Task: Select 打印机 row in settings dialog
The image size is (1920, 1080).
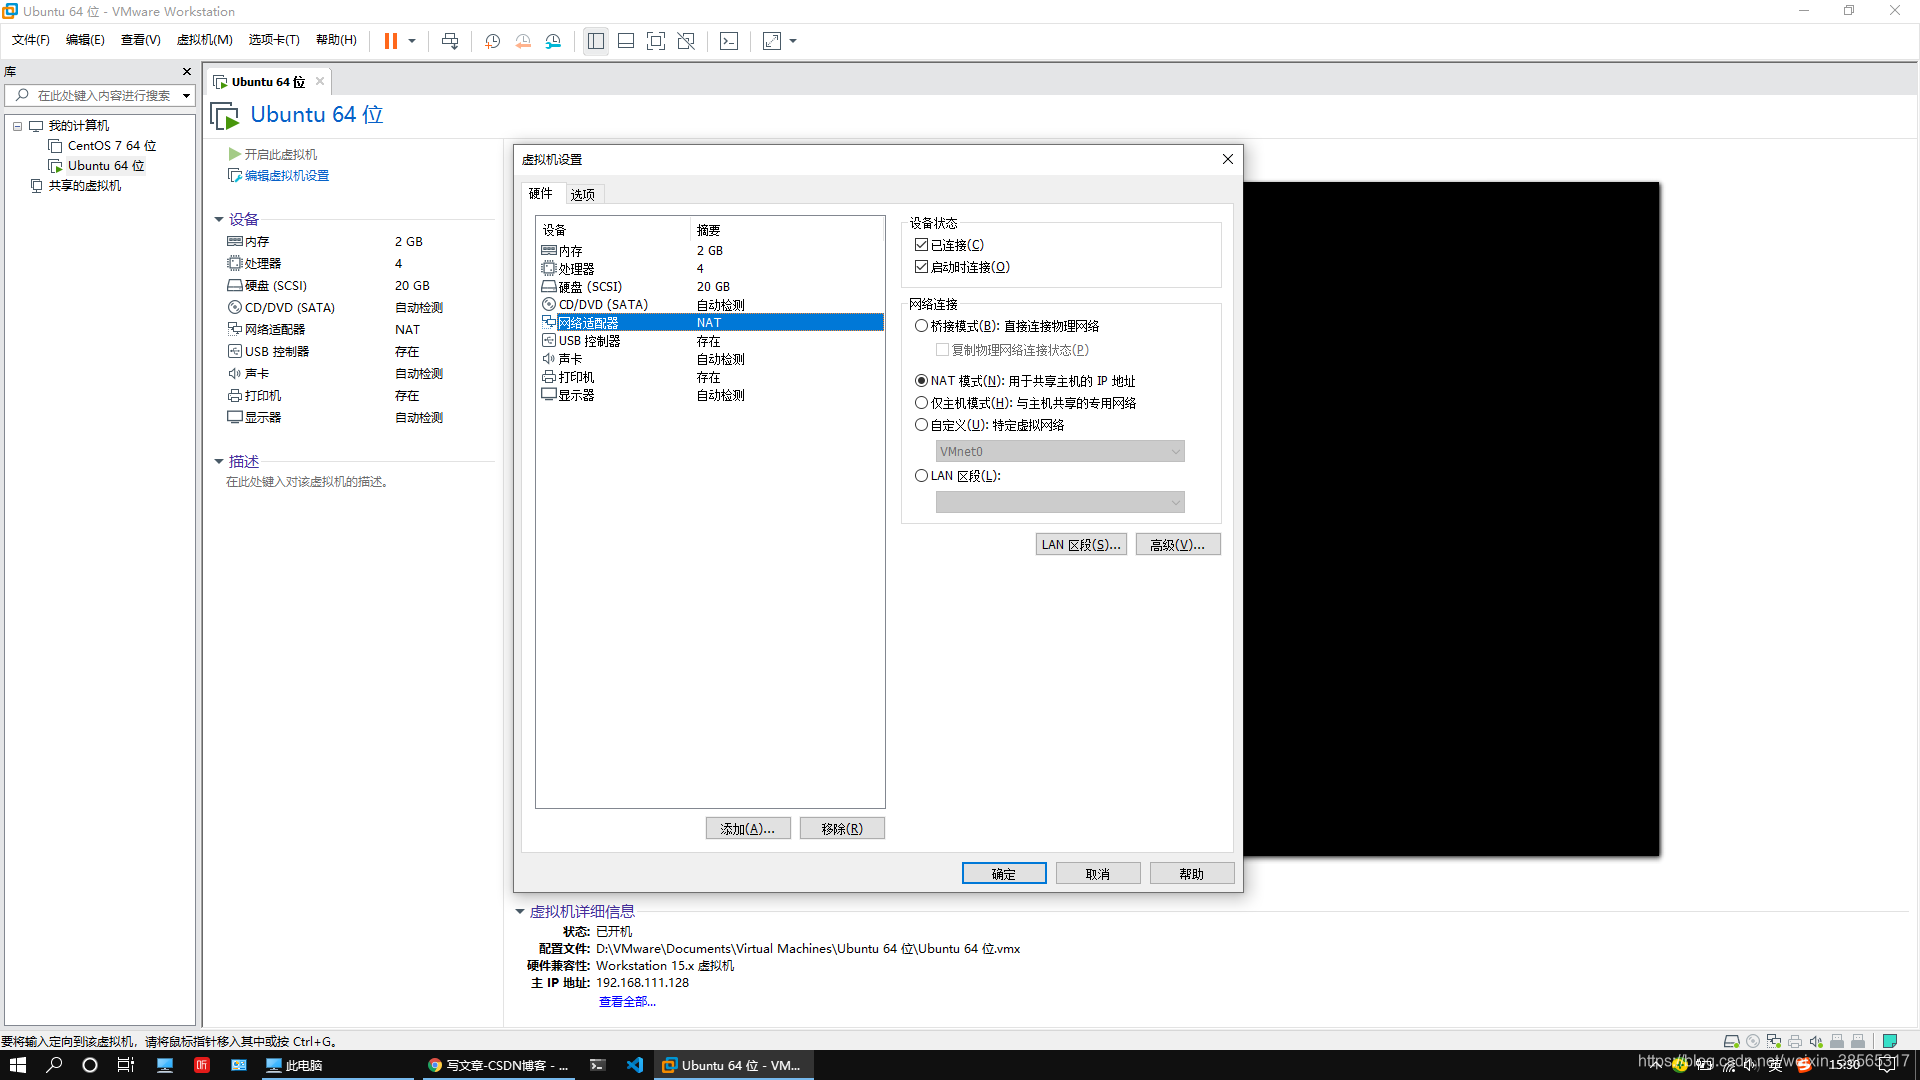Action: [710, 377]
